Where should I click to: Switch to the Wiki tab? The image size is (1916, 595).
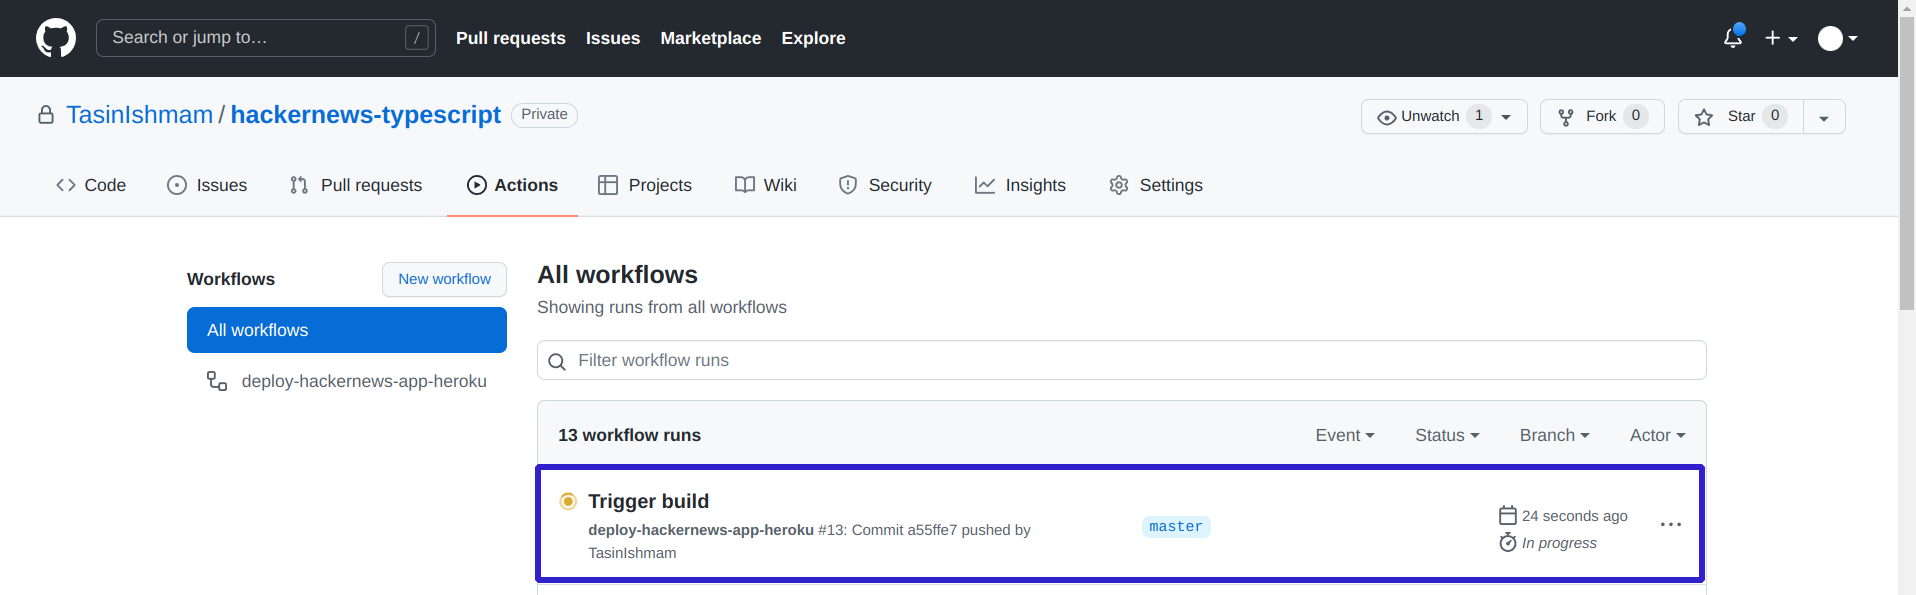[766, 185]
